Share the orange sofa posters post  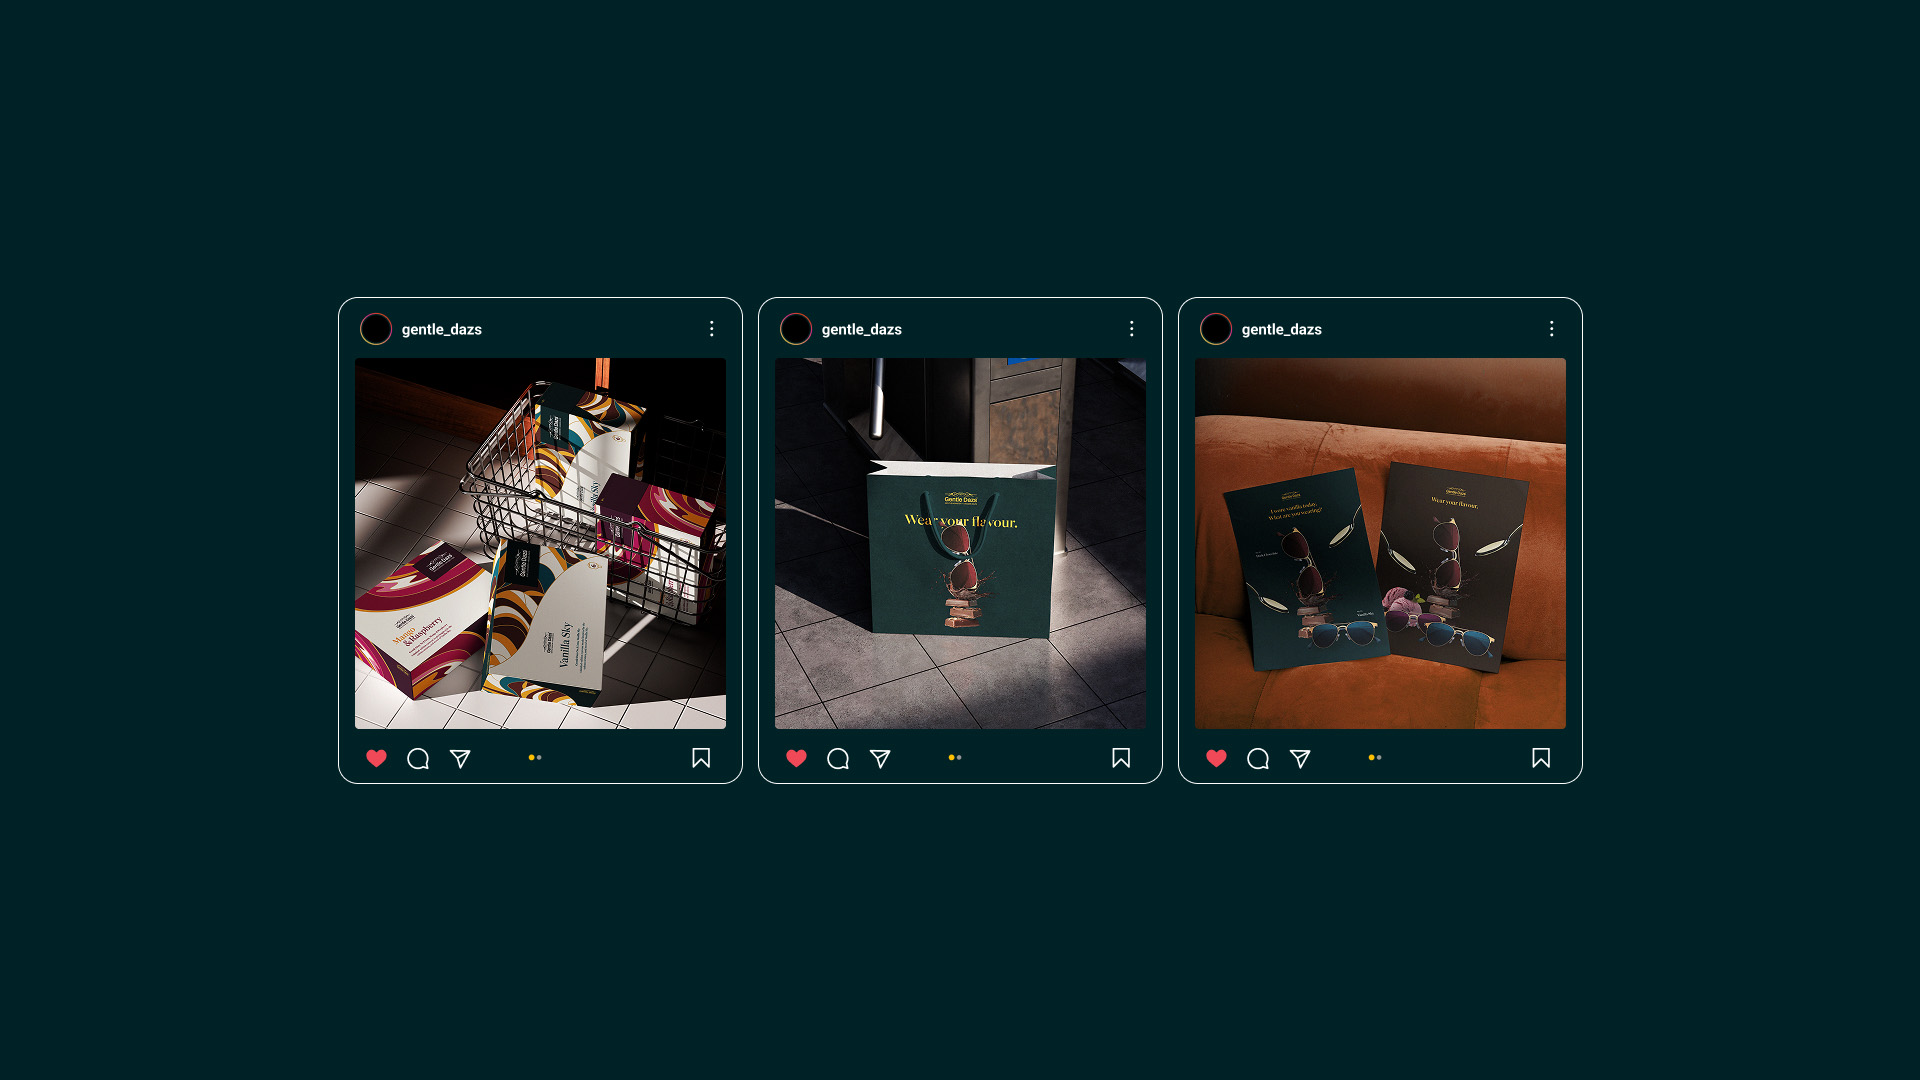(1300, 759)
